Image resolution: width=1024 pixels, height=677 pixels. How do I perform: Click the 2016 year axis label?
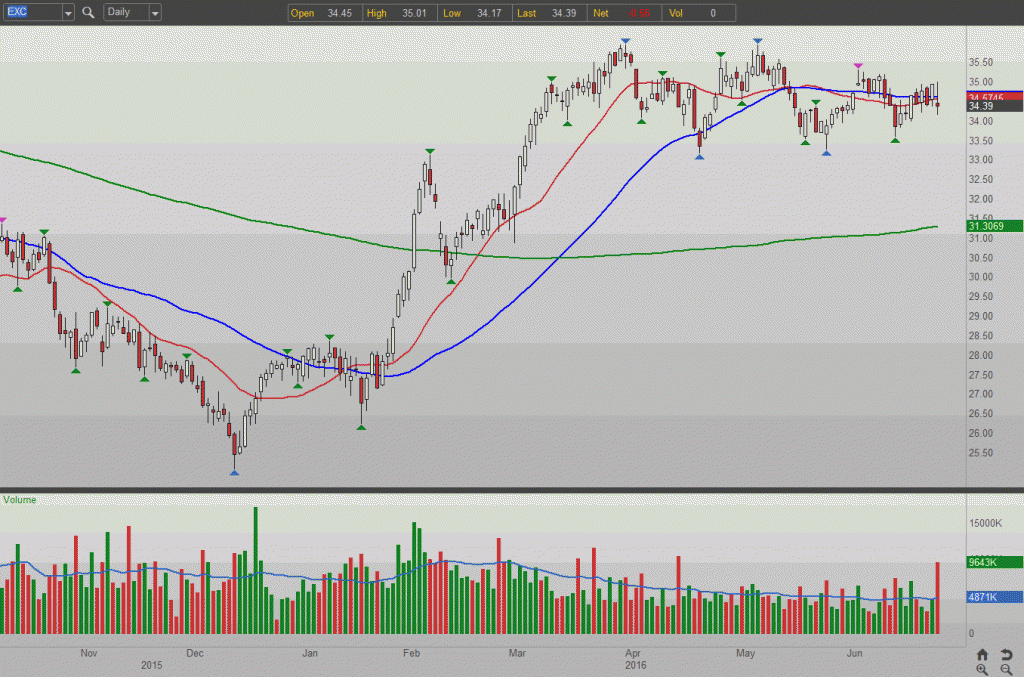[x=635, y=665]
